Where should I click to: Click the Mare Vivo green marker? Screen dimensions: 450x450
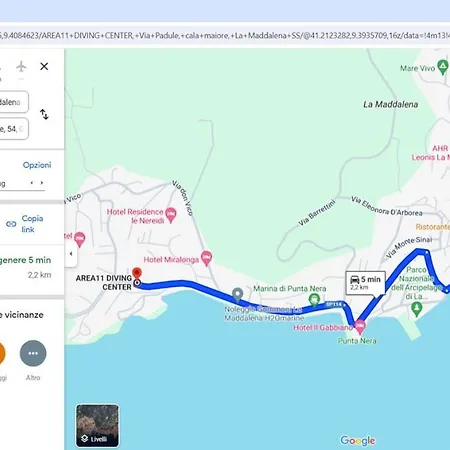[x=443, y=67]
